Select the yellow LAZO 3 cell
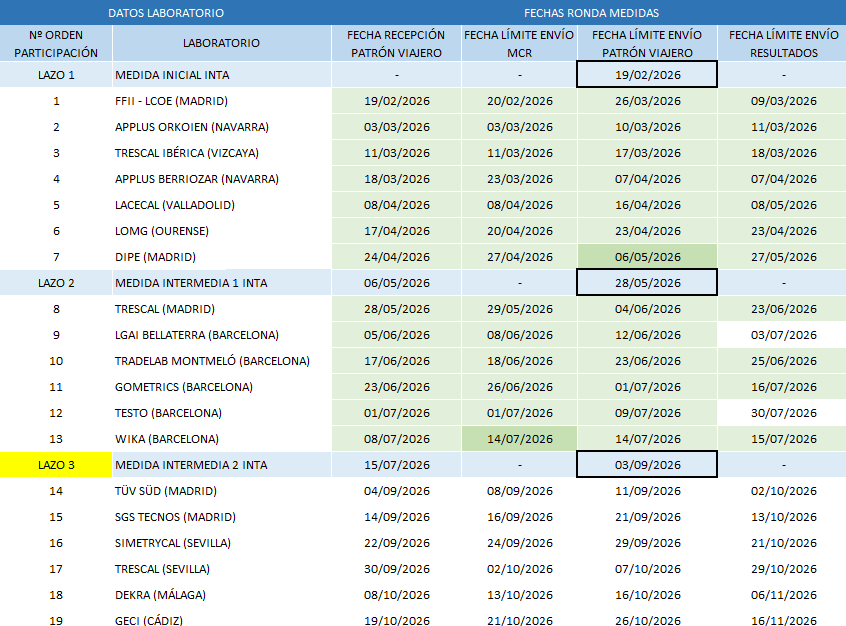Image resolution: width=846 pixels, height=626 pixels. [x=56, y=465]
